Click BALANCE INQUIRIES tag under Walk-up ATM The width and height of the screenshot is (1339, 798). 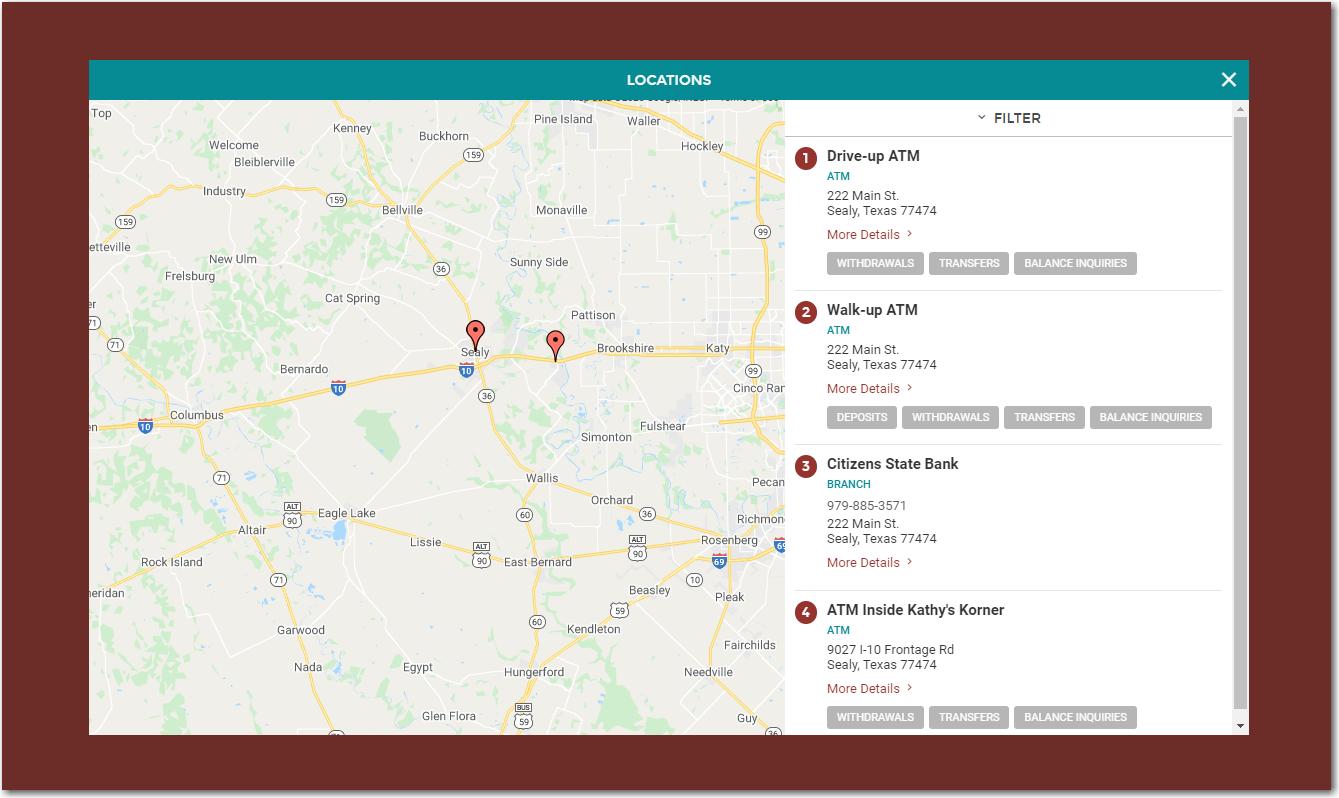[x=1151, y=417]
